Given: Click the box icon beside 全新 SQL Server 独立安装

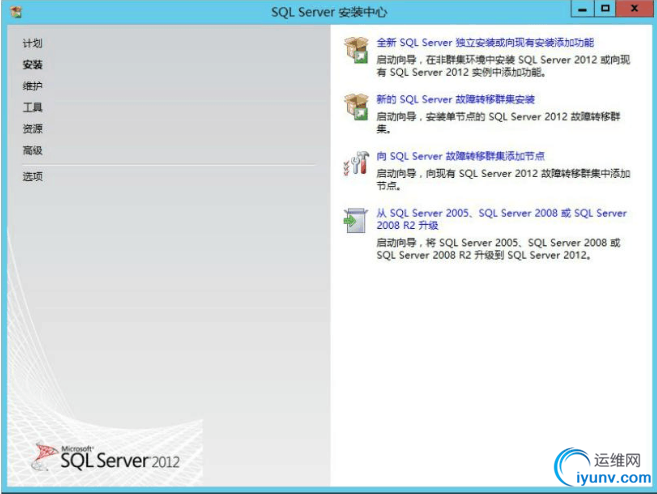Looking at the screenshot, I should [356, 50].
